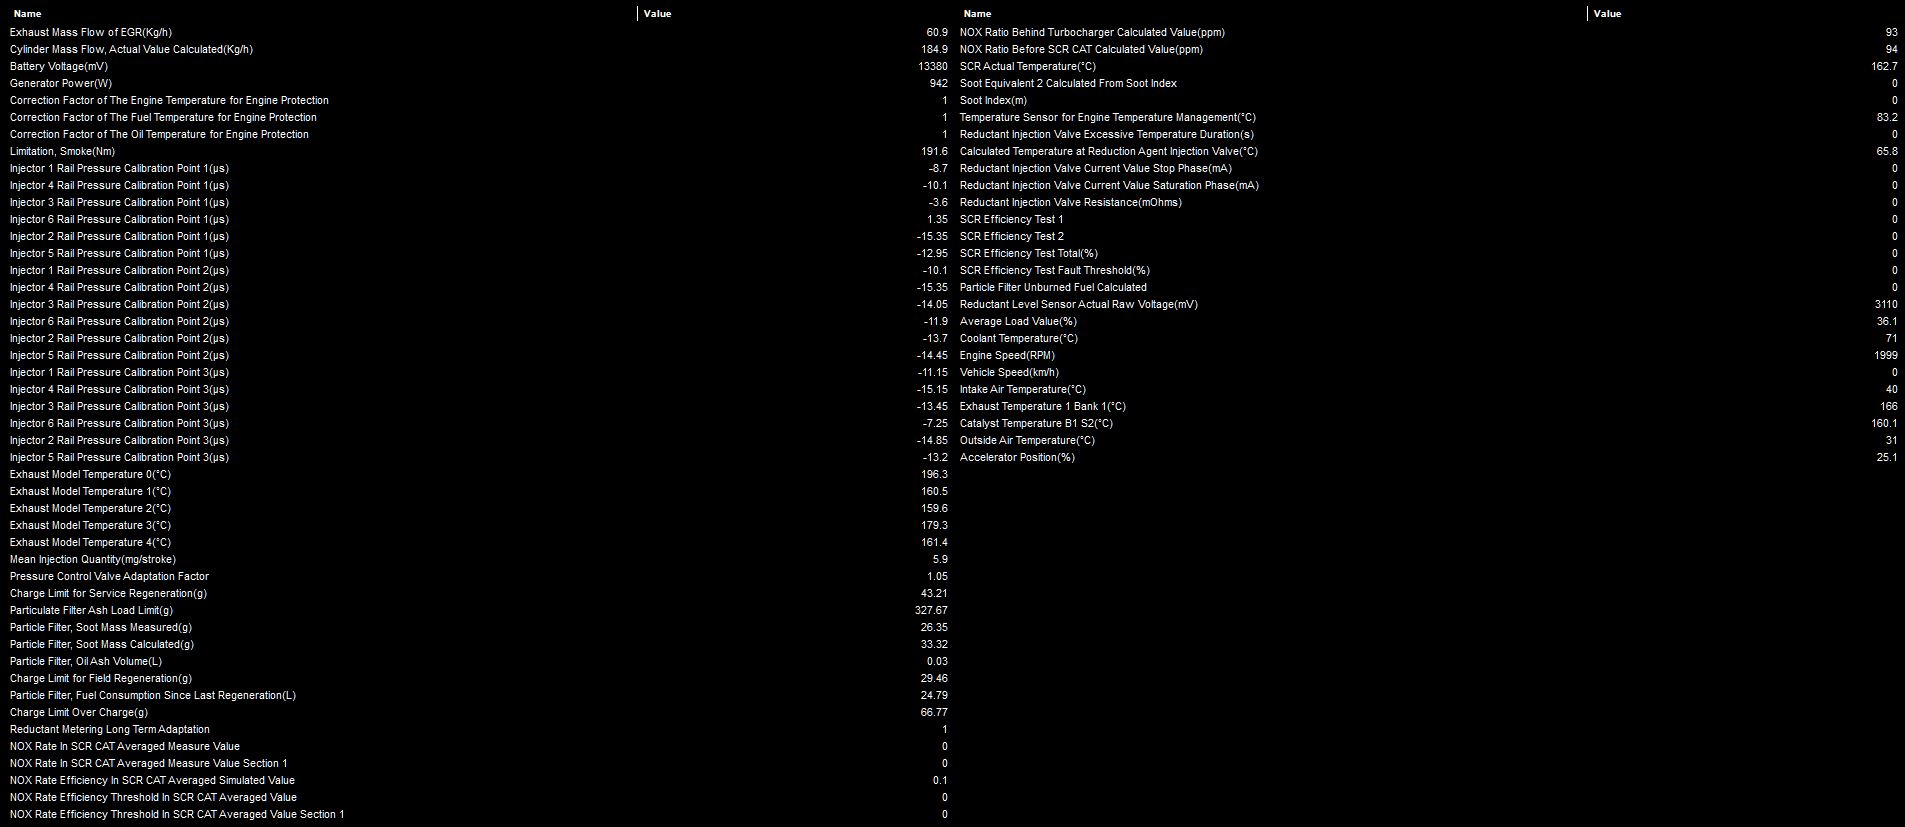Viewport: 1905px width, 827px height.
Task: Select Temperature Sensor for Engine Temperature Management
Action: 1428,117
